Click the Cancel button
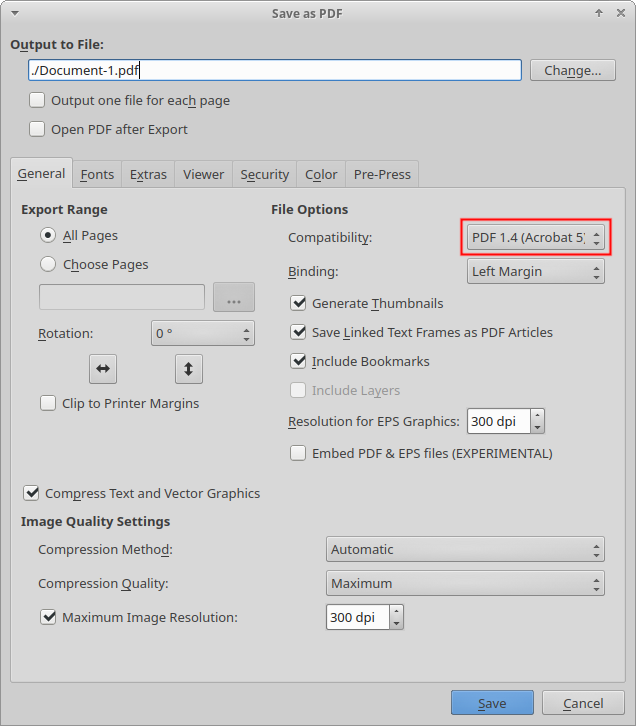 pyautogui.click(x=583, y=703)
